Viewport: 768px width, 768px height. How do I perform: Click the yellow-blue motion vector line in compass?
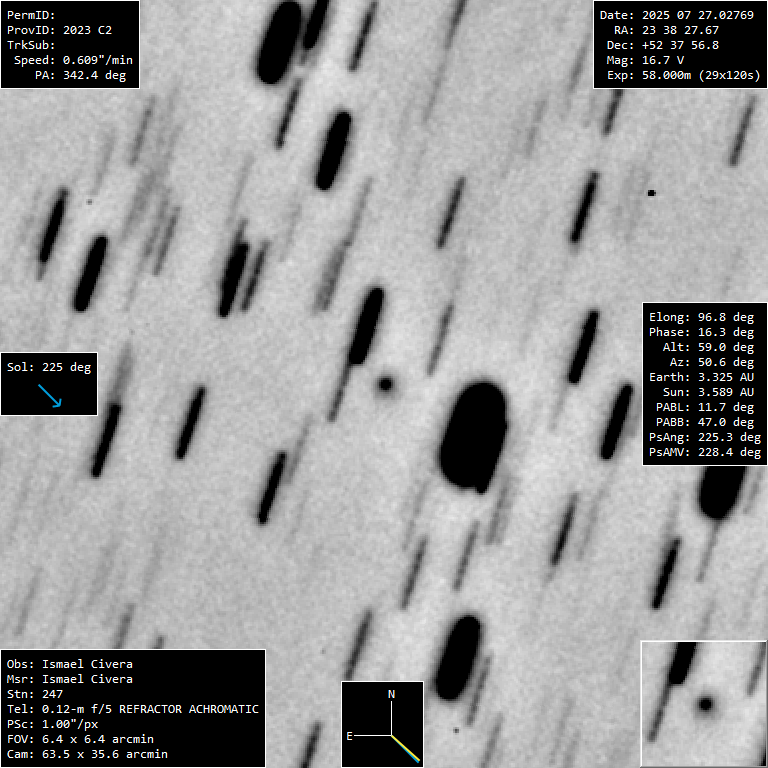(x=406, y=749)
